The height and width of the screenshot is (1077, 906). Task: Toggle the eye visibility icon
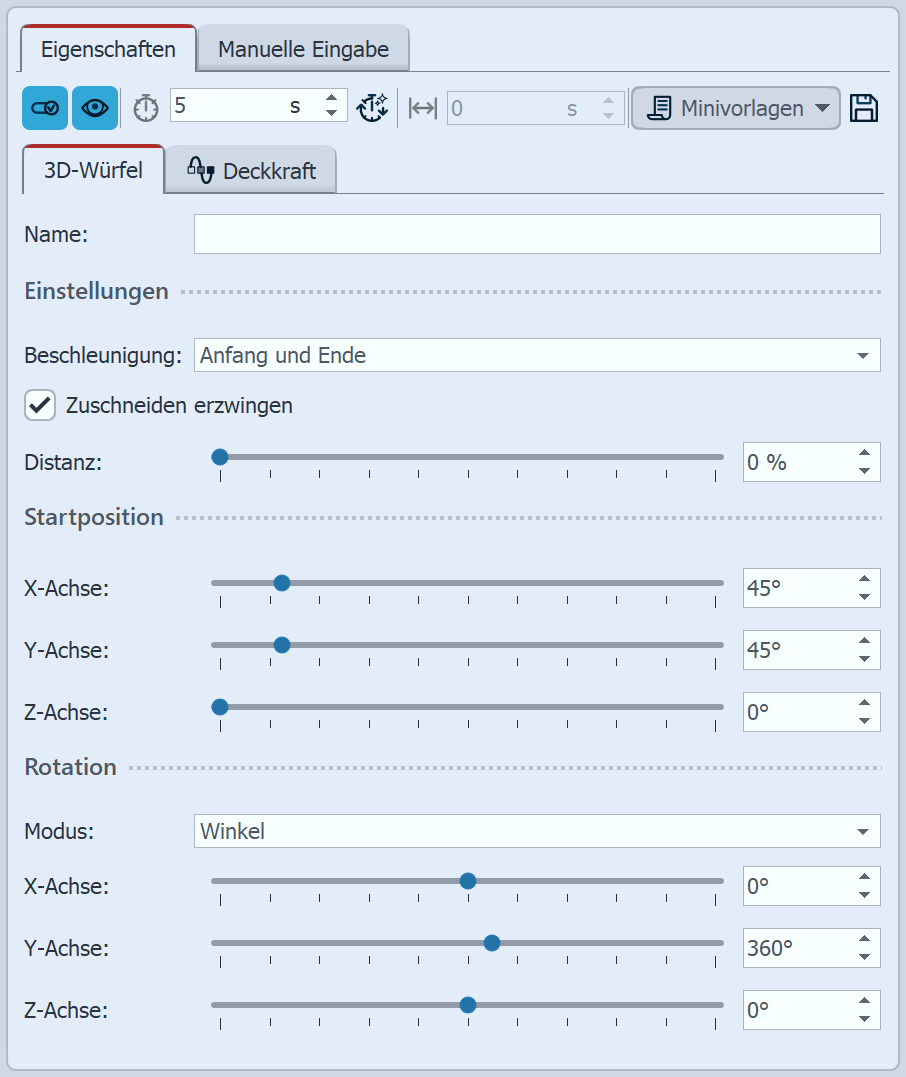click(95, 108)
